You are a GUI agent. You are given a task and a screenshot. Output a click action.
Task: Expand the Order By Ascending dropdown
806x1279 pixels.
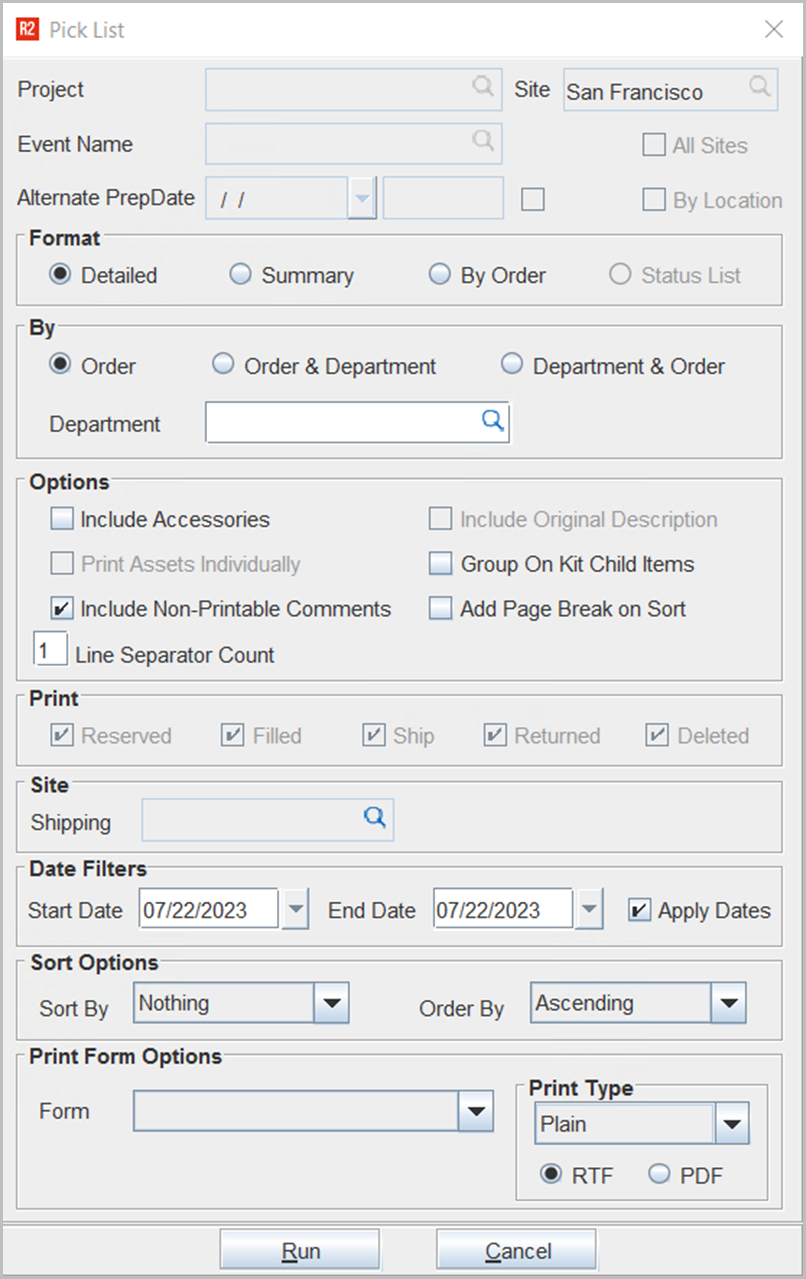[729, 1004]
